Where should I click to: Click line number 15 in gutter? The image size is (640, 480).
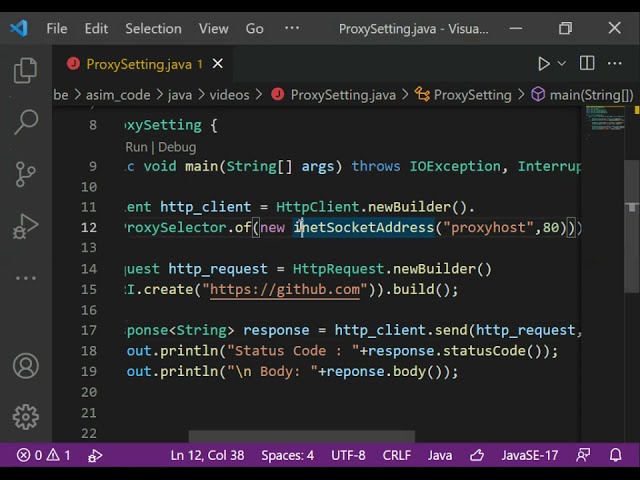(x=89, y=289)
